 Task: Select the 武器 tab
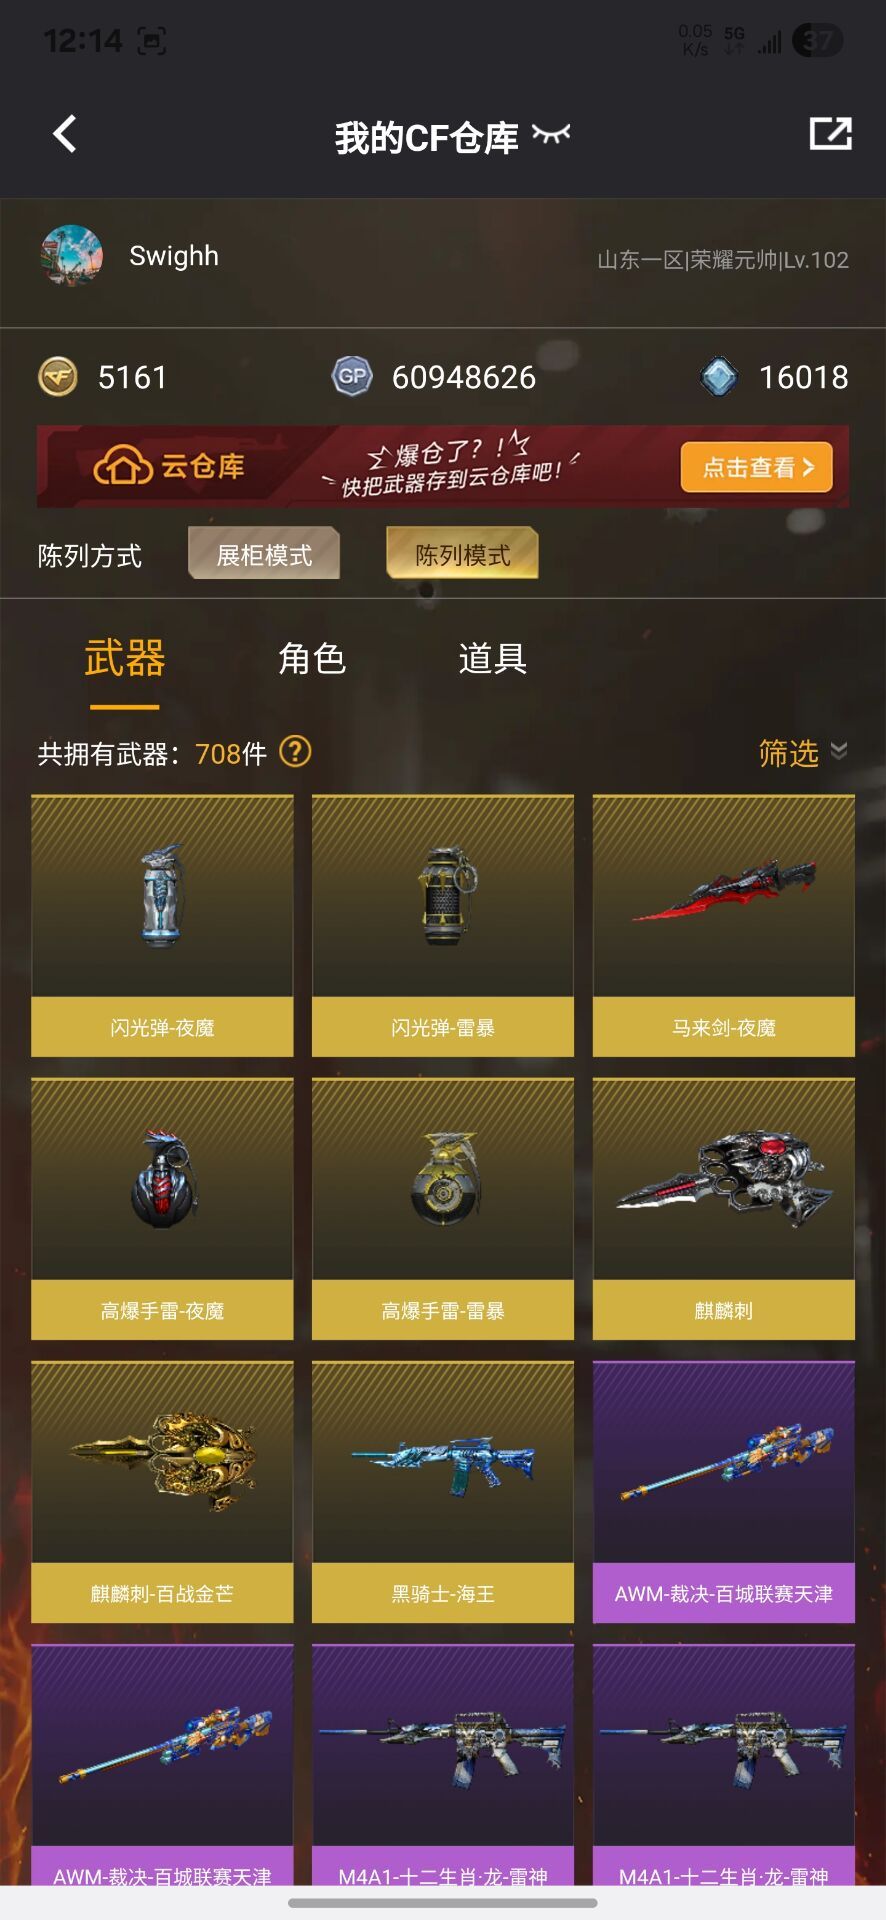click(125, 659)
